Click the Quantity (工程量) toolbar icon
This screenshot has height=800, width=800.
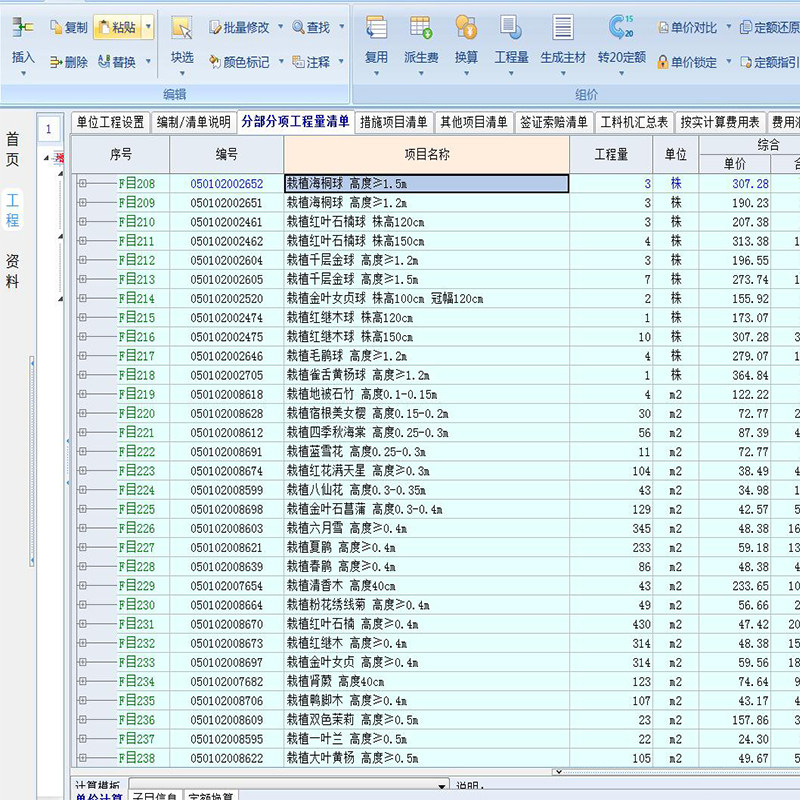[511, 28]
